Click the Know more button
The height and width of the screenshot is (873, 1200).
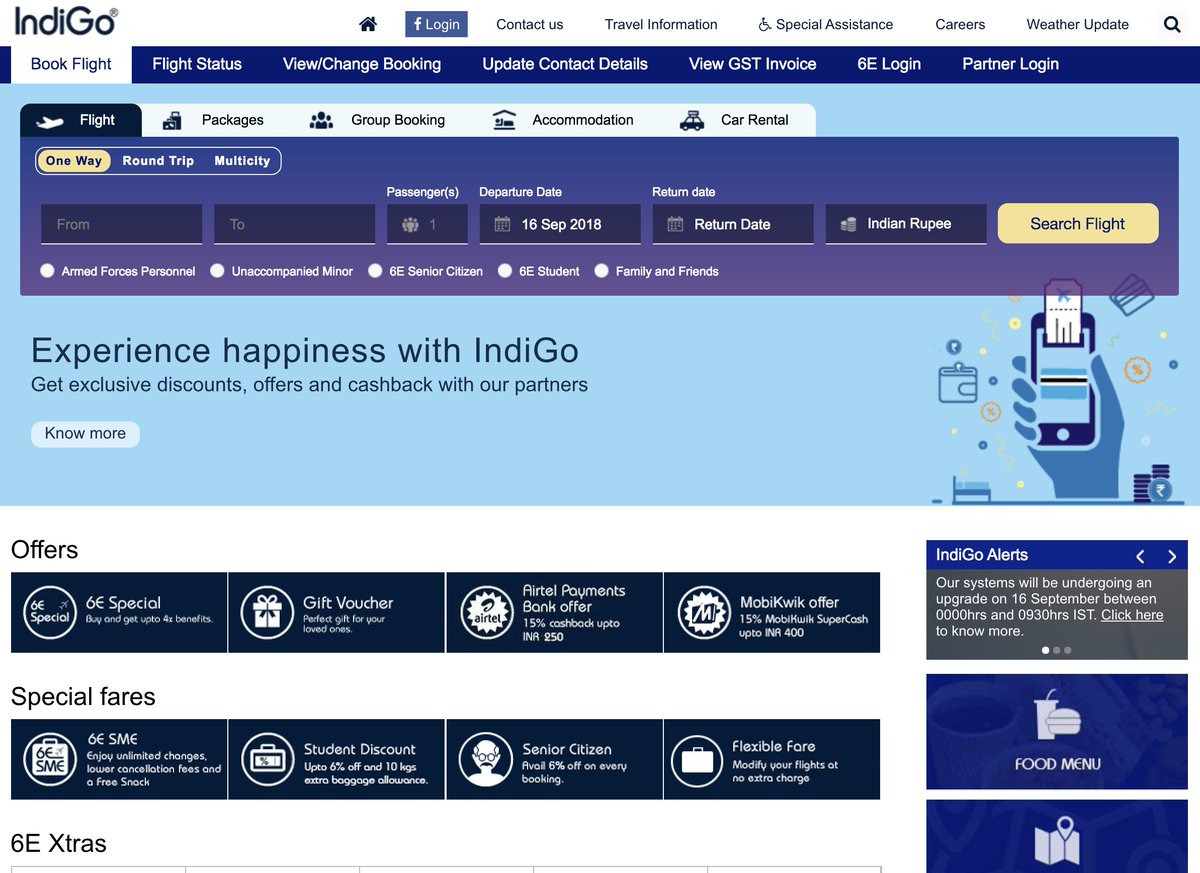(x=85, y=434)
